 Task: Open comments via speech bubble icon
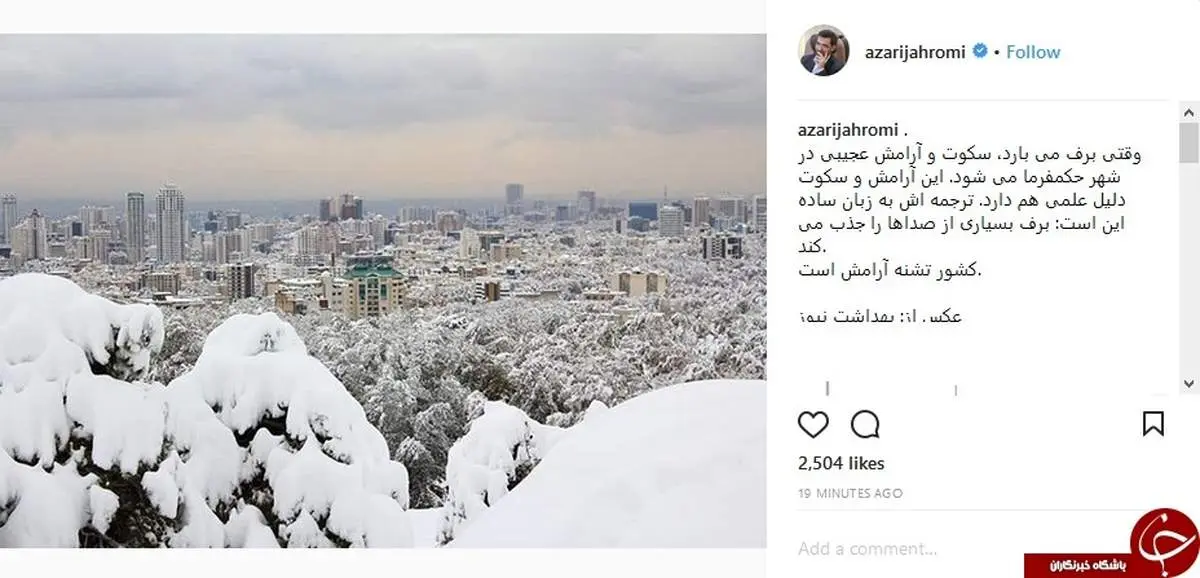[x=865, y=424]
